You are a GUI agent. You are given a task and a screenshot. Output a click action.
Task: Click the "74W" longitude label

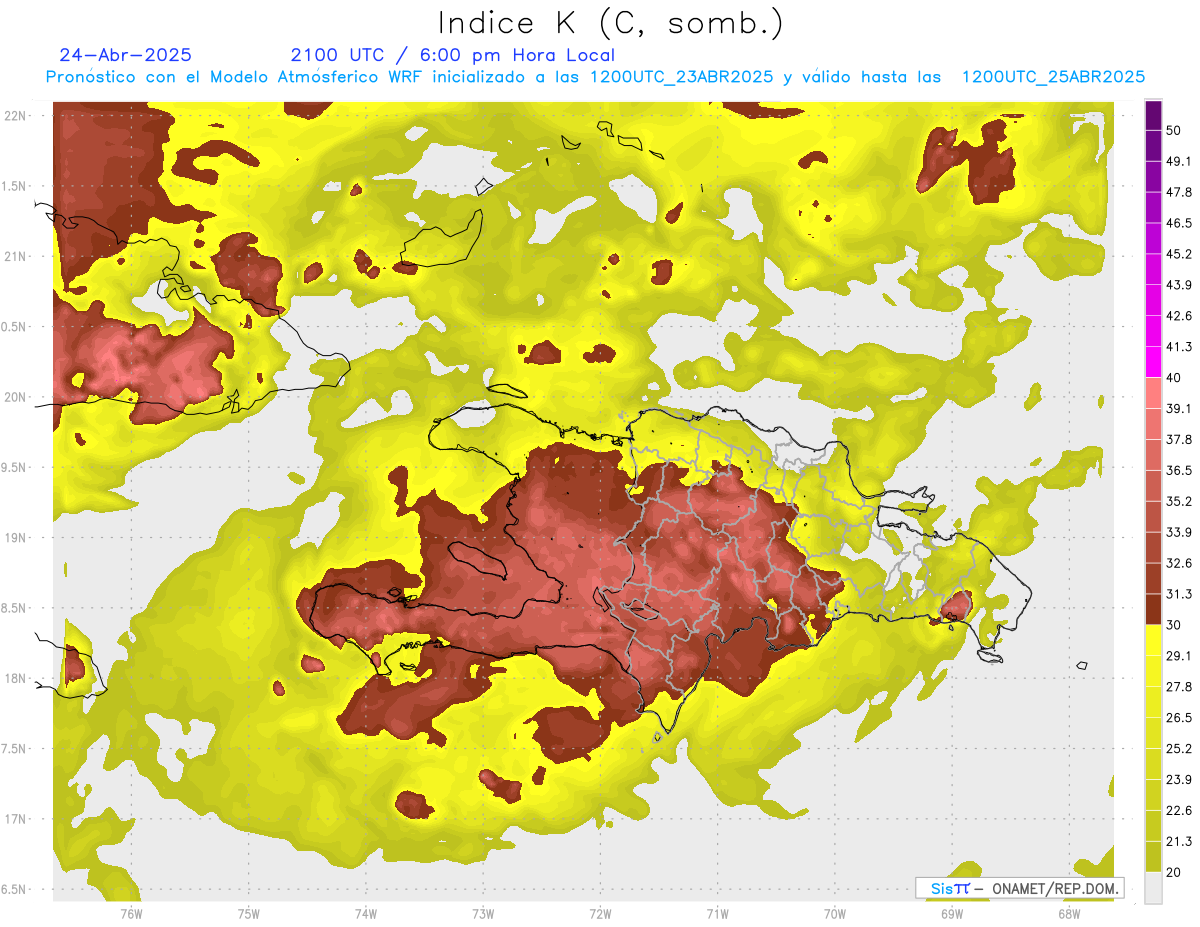coord(365,914)
